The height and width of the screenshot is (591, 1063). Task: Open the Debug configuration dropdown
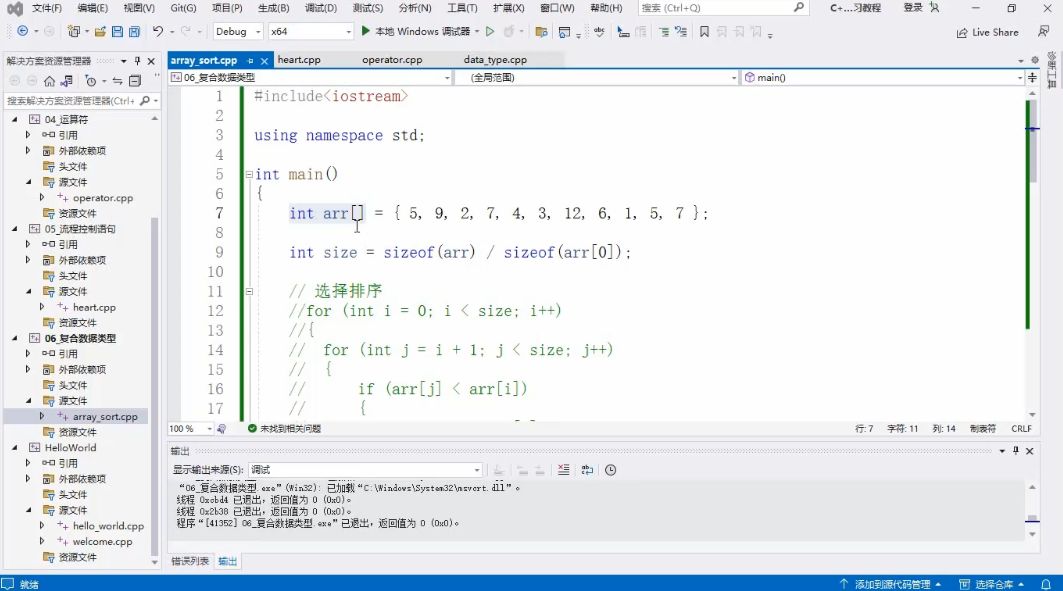click(x=237, y=31)
